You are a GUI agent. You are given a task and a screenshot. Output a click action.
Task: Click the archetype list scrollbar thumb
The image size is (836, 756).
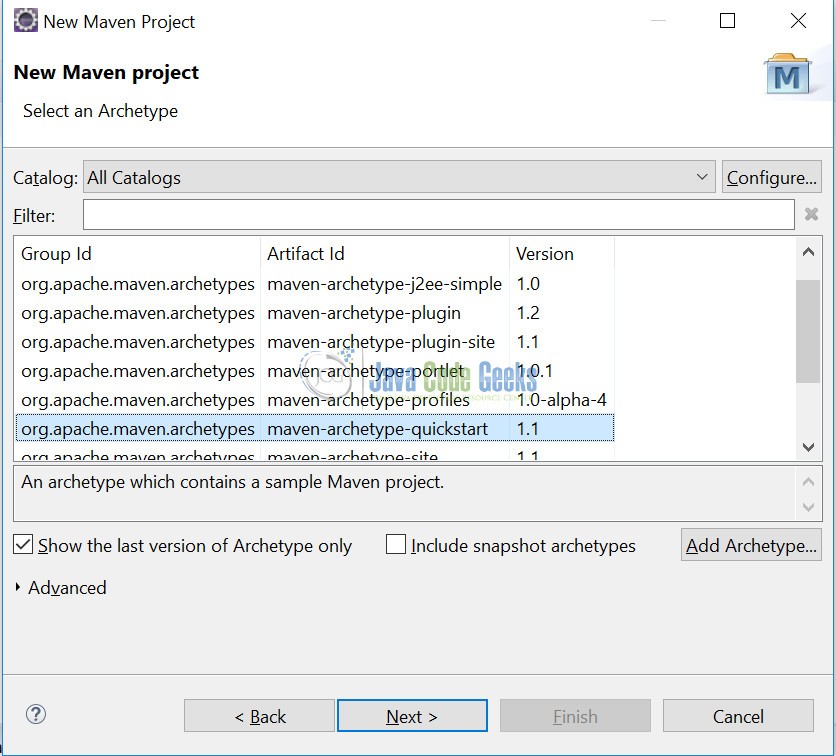tap(808, 331)
